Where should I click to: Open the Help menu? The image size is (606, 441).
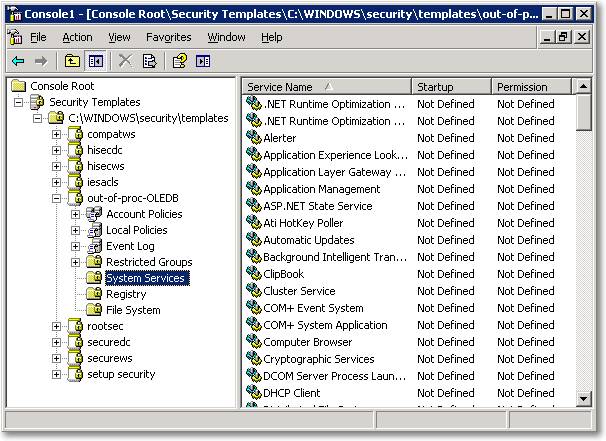tap(272, 37)
